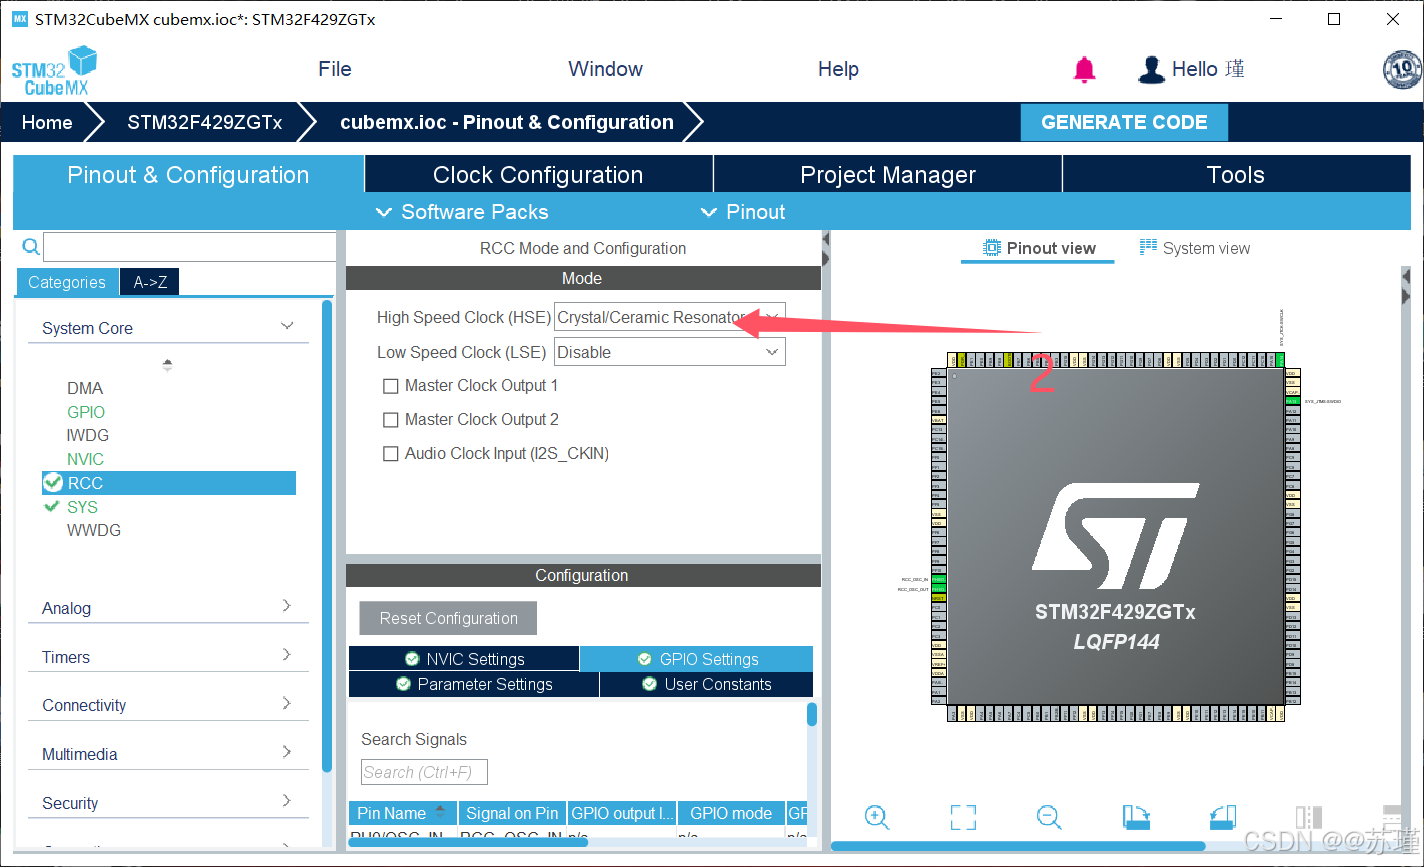The width and height of the screenshot is (1424, 867).
Task: Switch to Pinout view
Action: tap(1038, 248)
